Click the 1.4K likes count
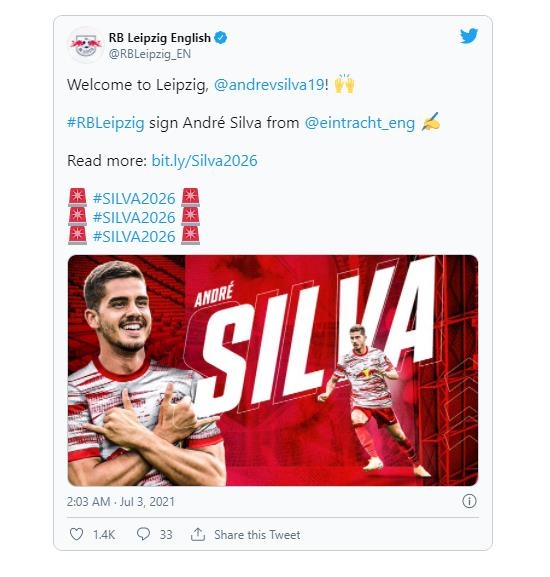This screenshot has height=577, width=550. [x=104, y=534]
